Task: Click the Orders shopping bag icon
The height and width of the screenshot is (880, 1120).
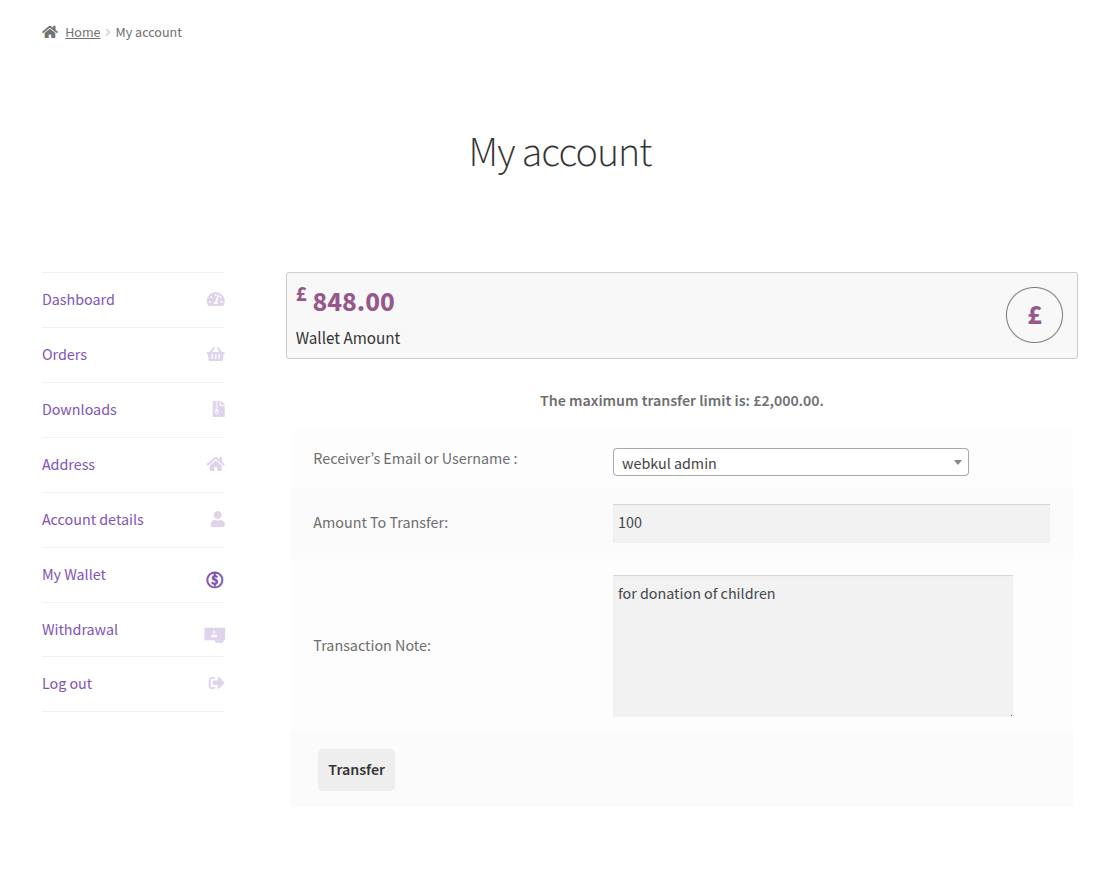Action: pos(215,354)
